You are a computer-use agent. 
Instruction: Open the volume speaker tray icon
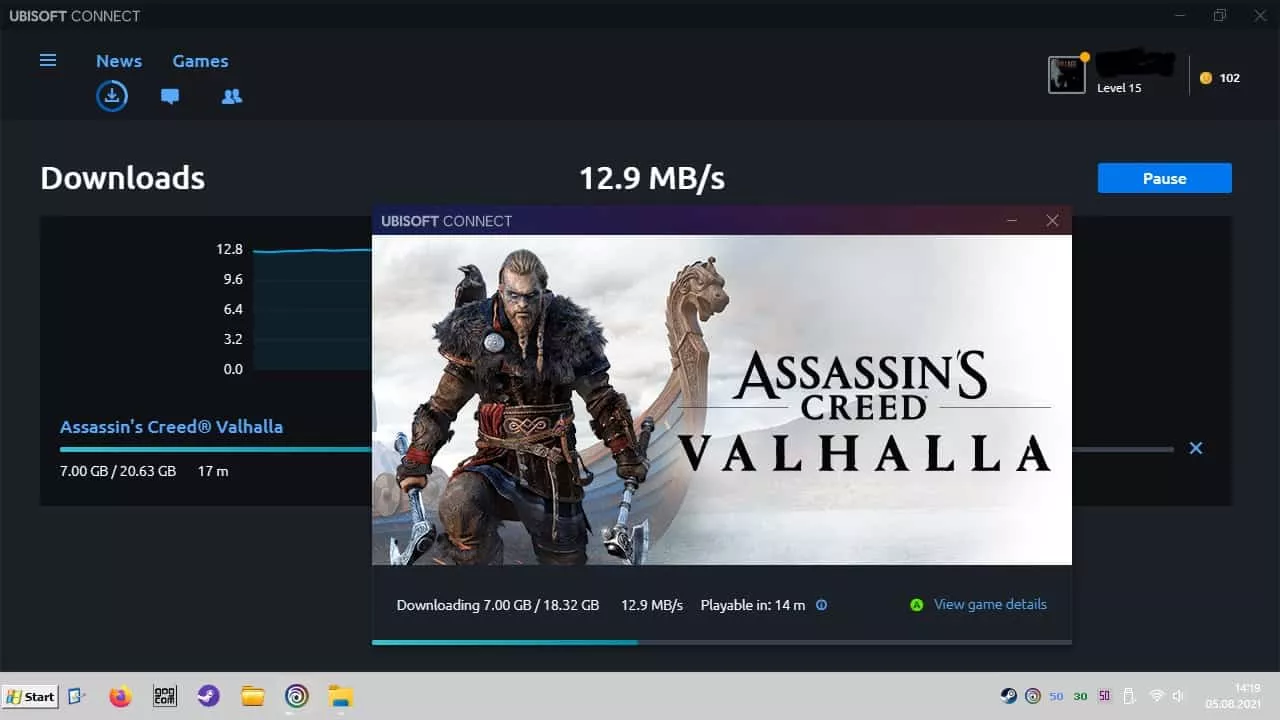1178,696
